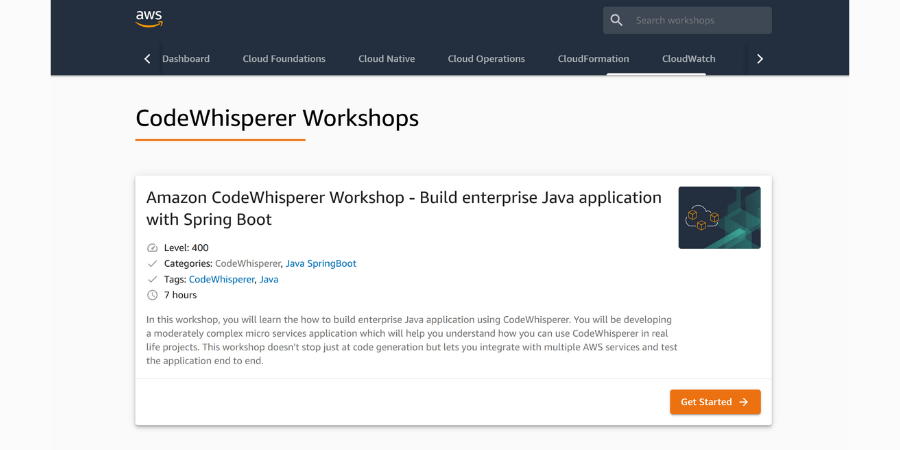
Task: Go to the Cloud Operations tab
Action: click(x=486, y=59)
